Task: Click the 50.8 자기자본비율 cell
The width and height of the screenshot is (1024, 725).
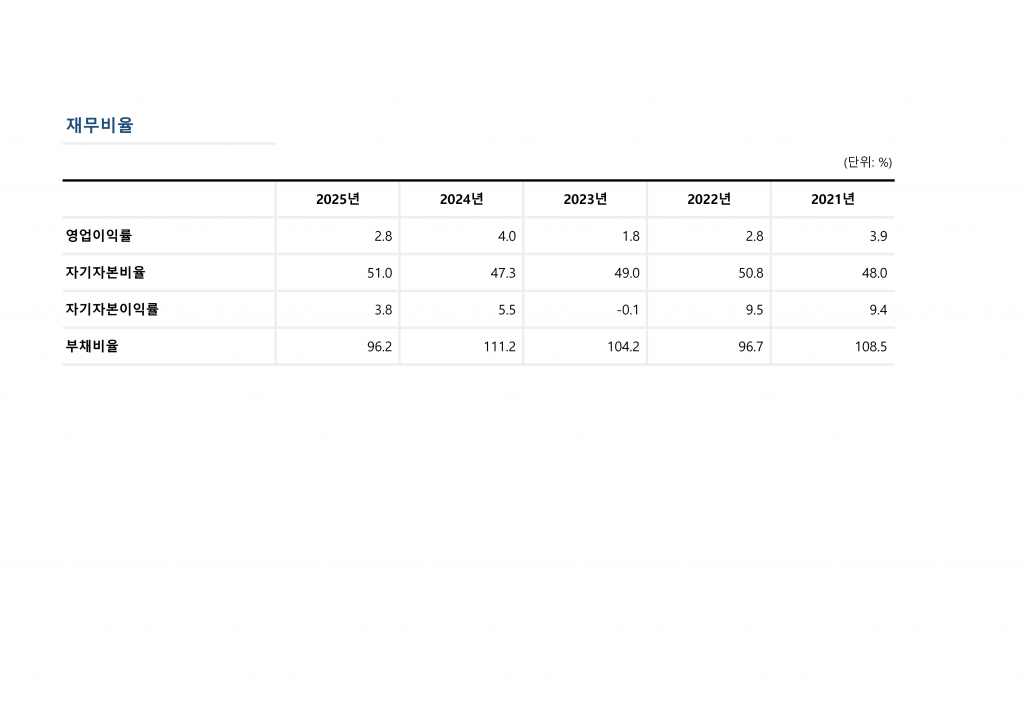Action: 750,272
